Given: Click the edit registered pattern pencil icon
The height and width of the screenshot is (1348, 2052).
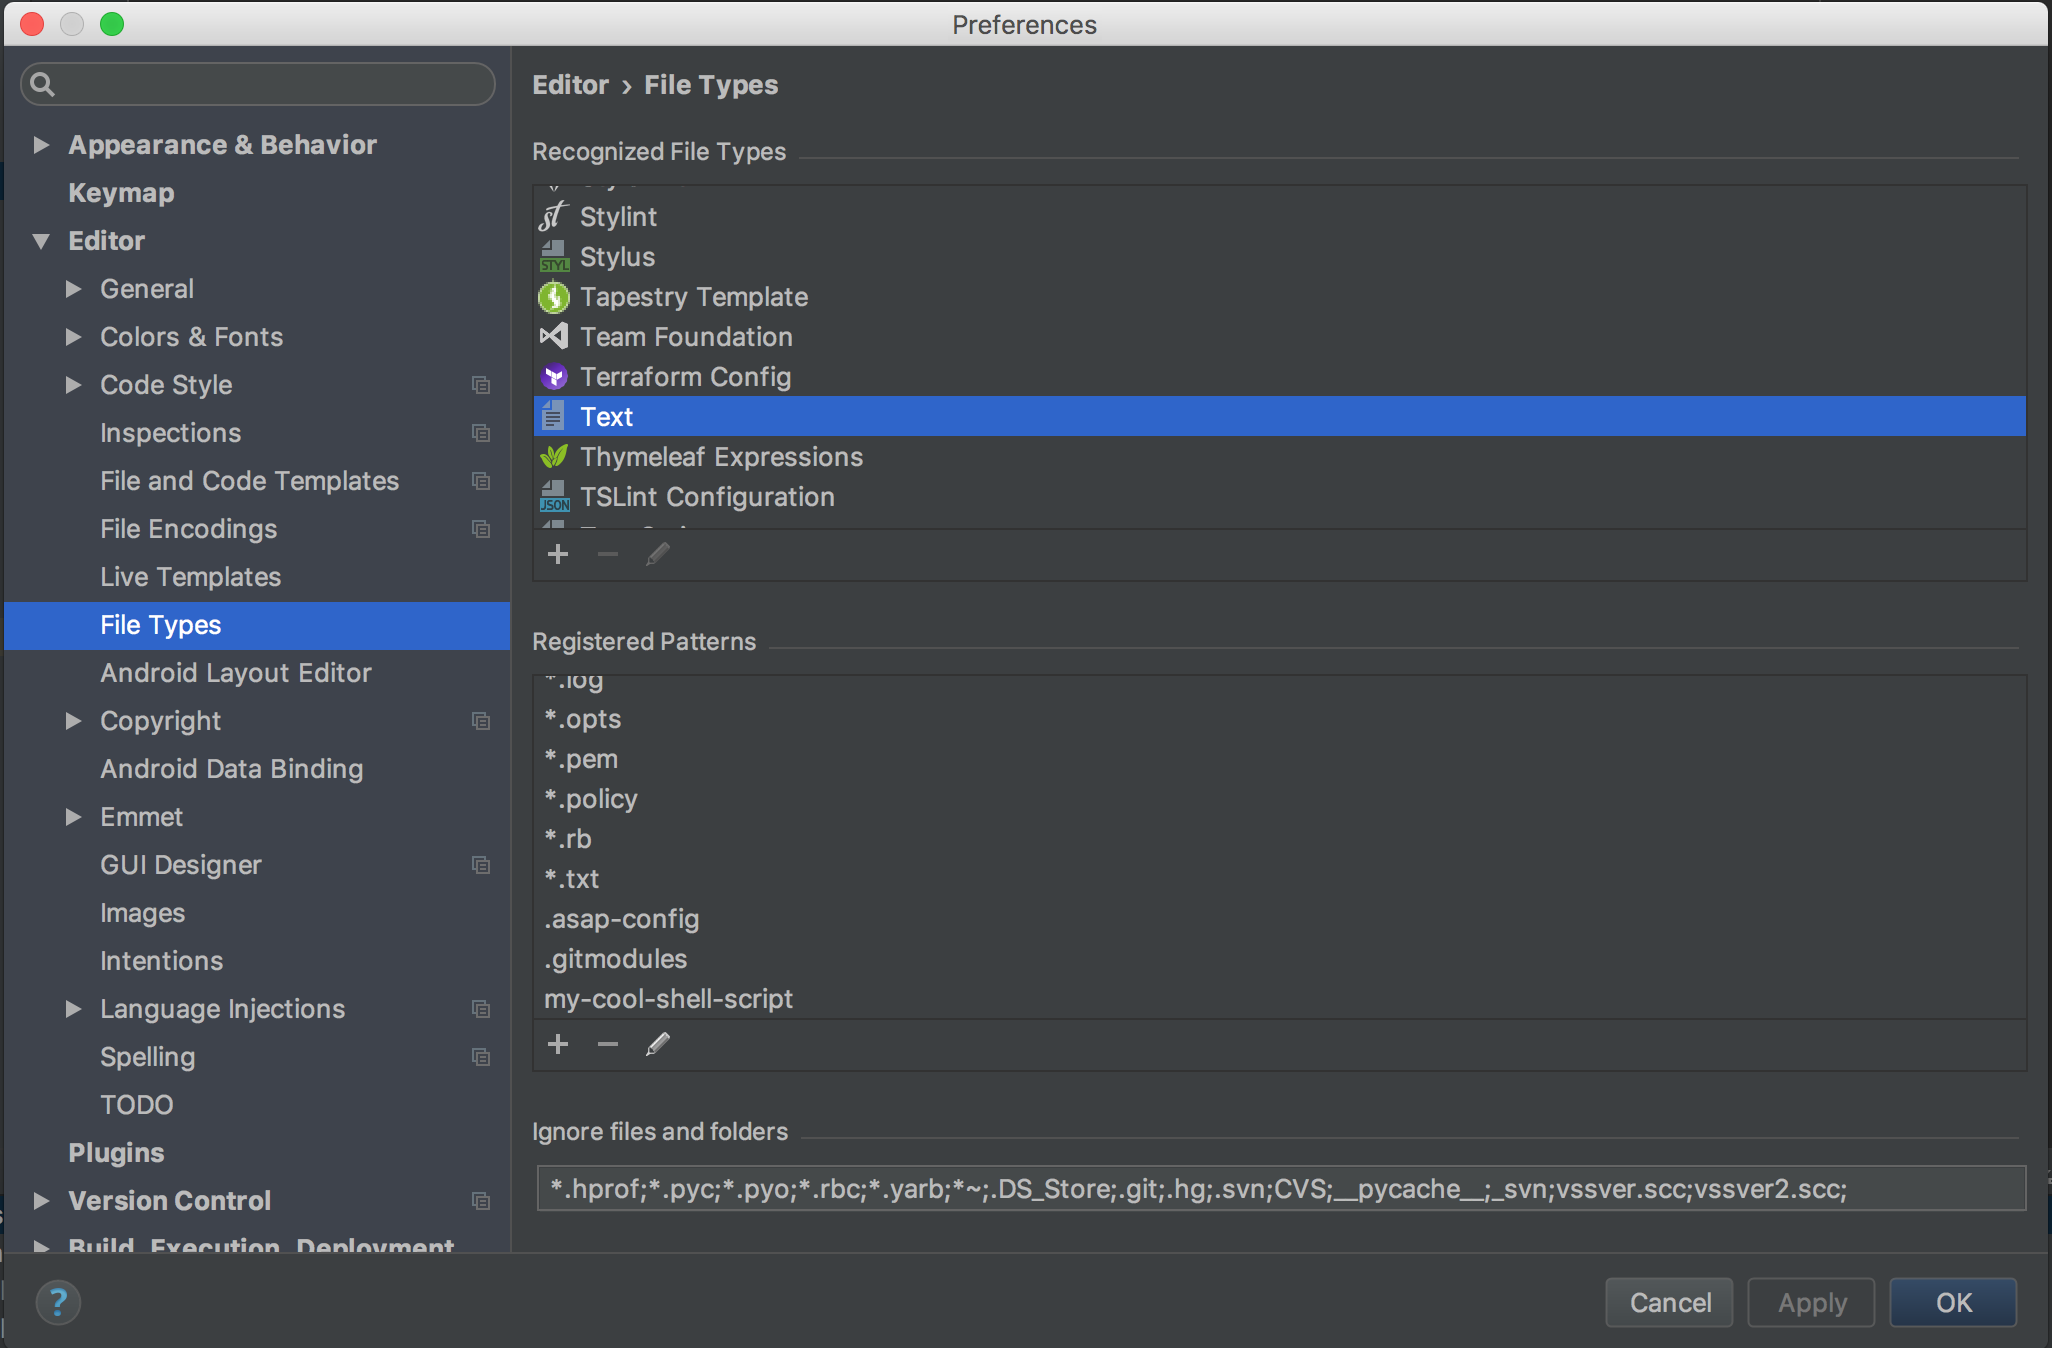Looking at the screenshot, I should click(x=657, y=1044).
